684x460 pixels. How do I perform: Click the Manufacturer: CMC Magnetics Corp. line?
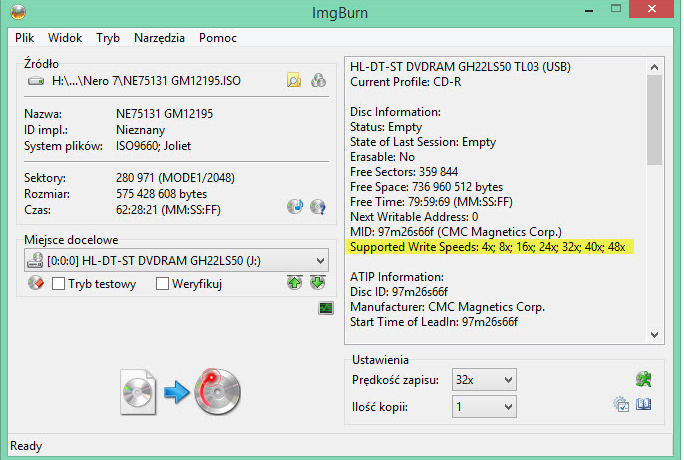pyautogui.click(x=447, y=307)
